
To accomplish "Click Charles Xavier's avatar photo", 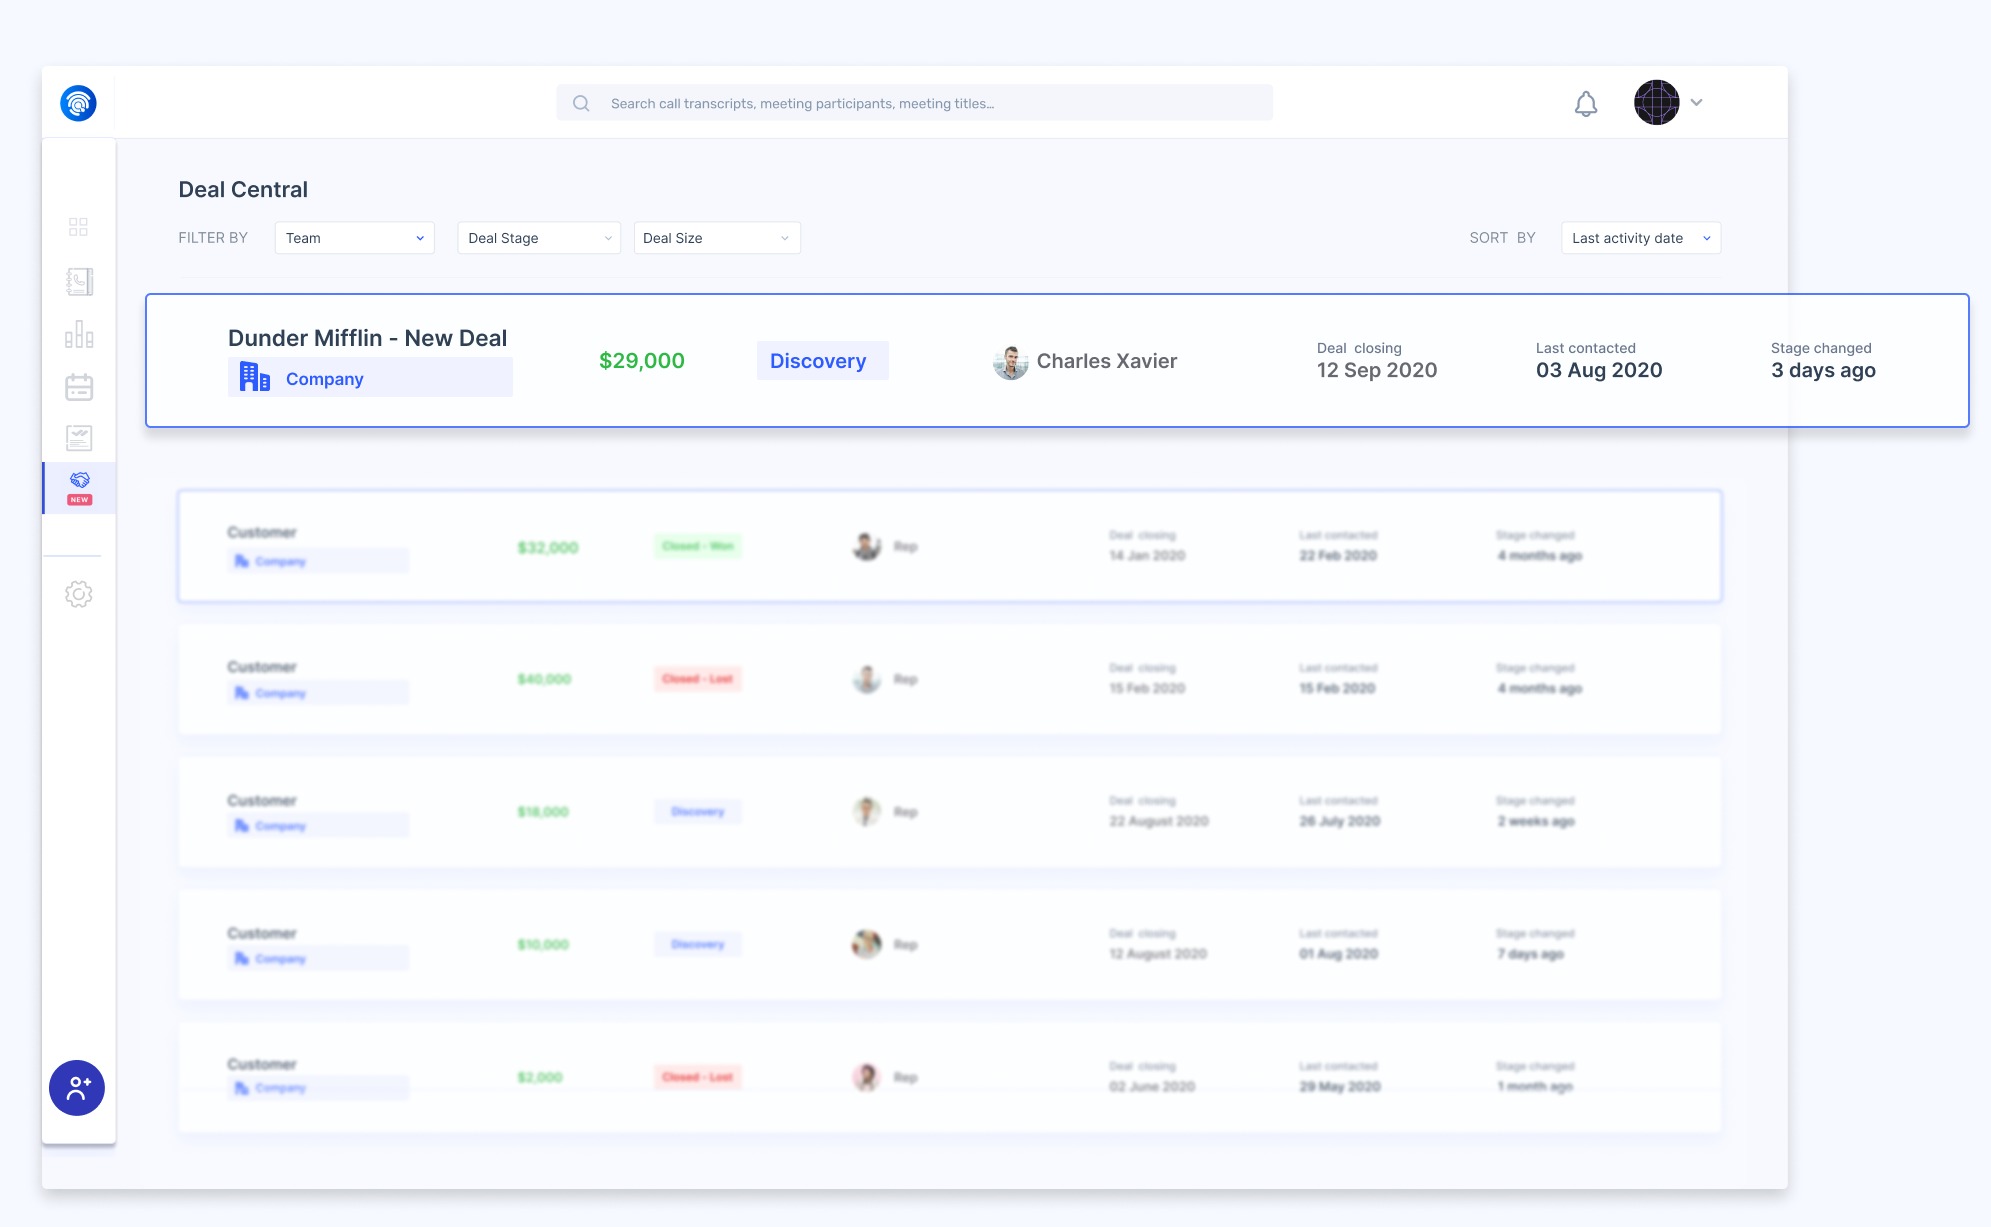I will tap(1010, 362).
